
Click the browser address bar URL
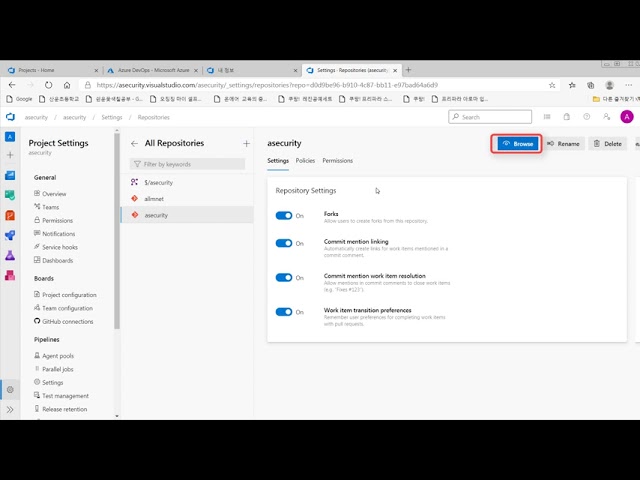coord(267,85)
